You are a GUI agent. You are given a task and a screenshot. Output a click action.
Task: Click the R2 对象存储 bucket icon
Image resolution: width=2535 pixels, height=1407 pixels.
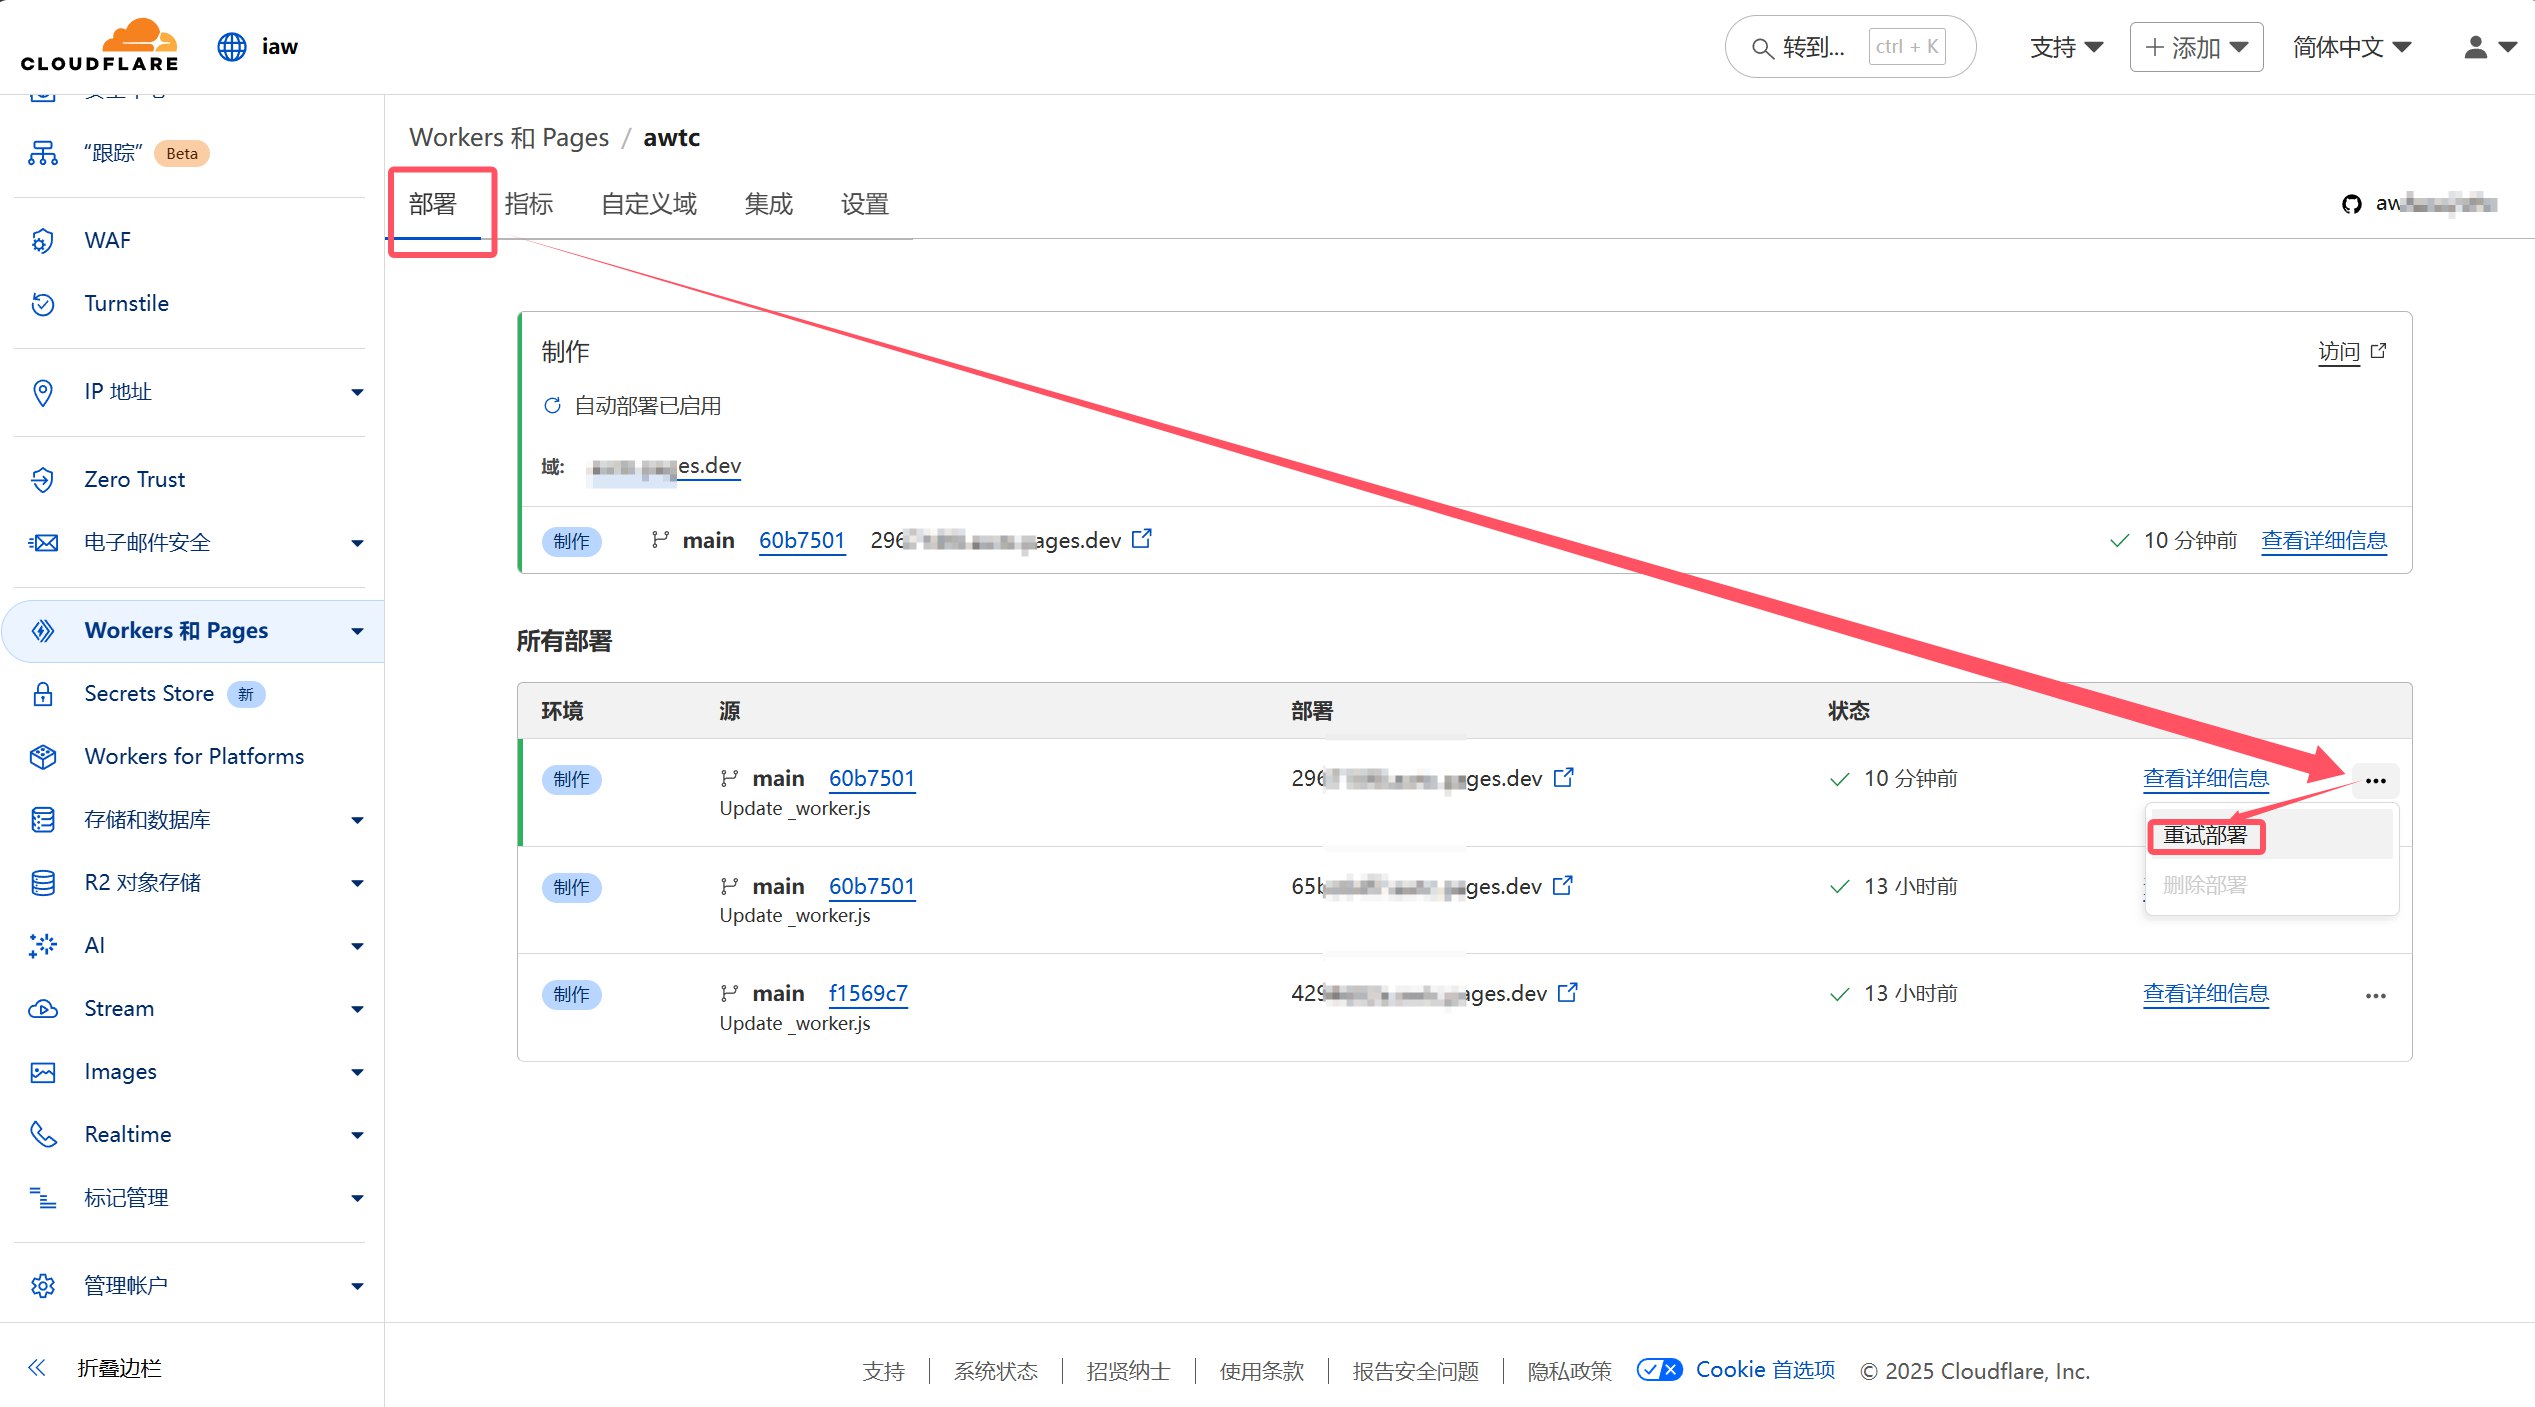pyautogui.click(x=43, y=883)
